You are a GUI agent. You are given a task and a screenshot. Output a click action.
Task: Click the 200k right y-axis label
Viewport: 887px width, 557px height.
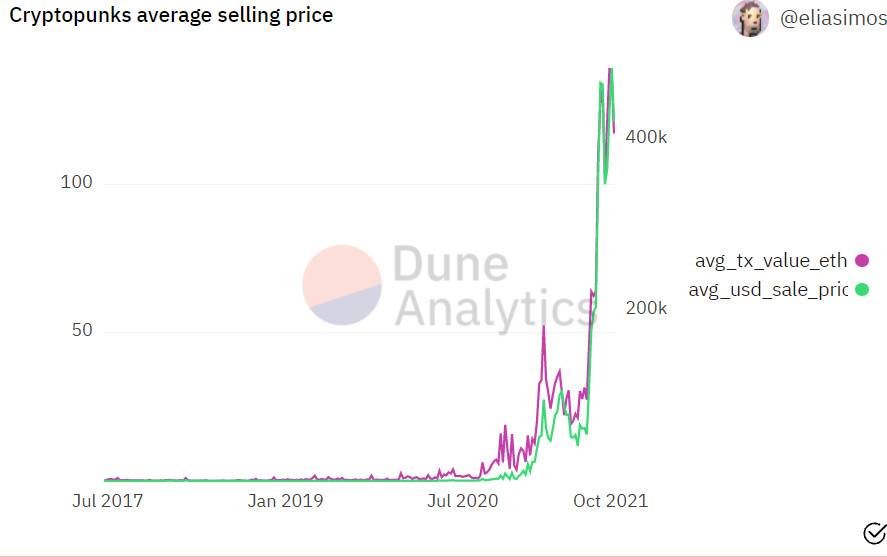[x=646, y=307]
